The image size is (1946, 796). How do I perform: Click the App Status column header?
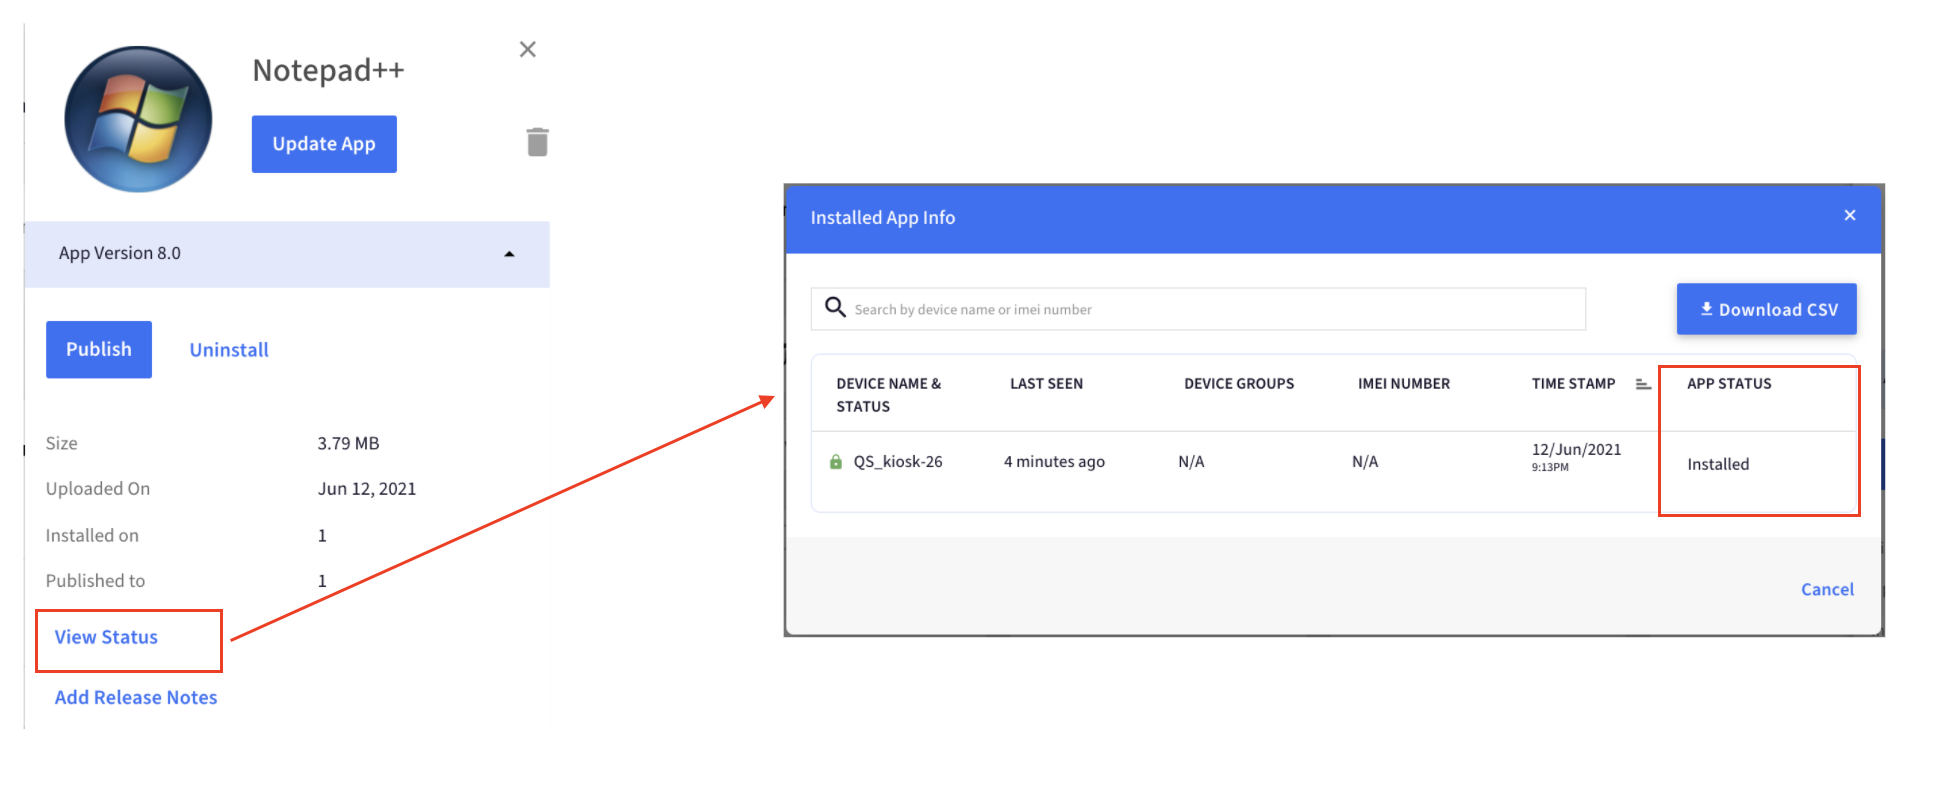[1729, 384]
